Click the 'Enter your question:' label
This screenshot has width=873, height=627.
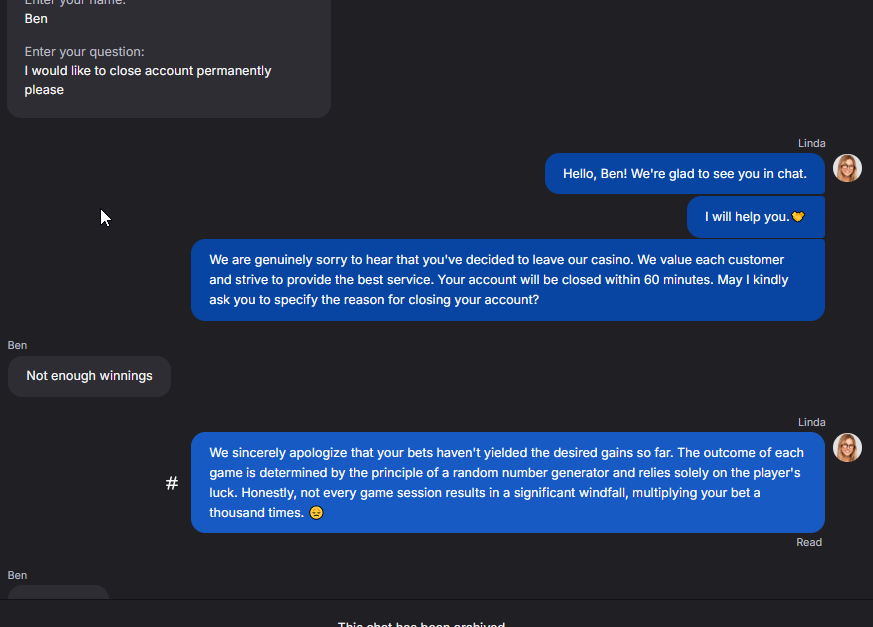point(84,51)
